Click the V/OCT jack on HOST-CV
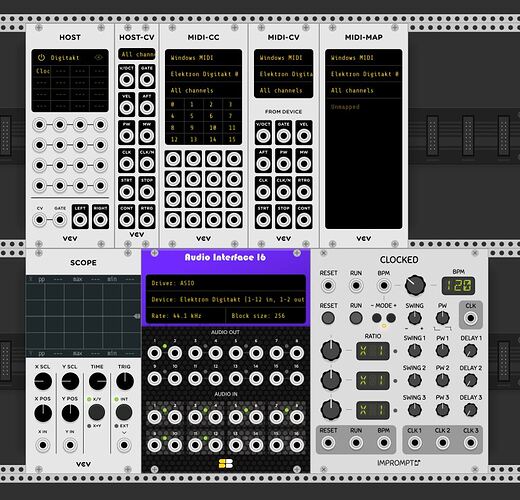 tap(127, 80)
